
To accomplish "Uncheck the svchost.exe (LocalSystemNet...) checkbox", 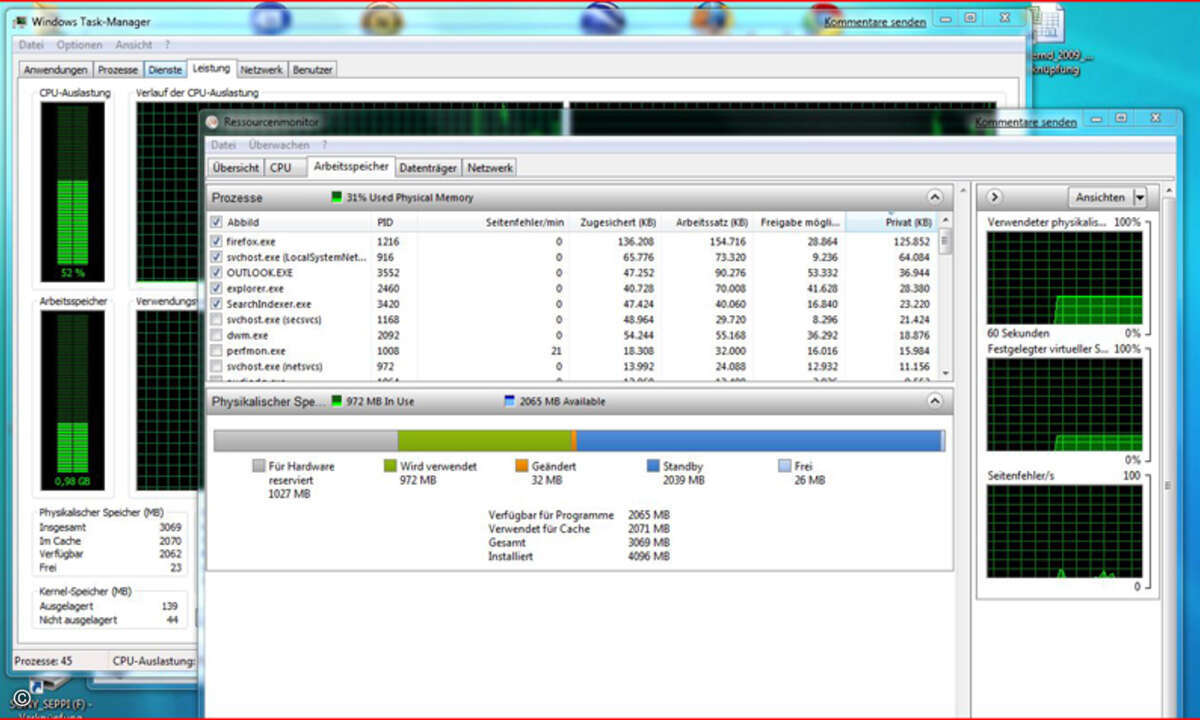I will click(217, 257).
